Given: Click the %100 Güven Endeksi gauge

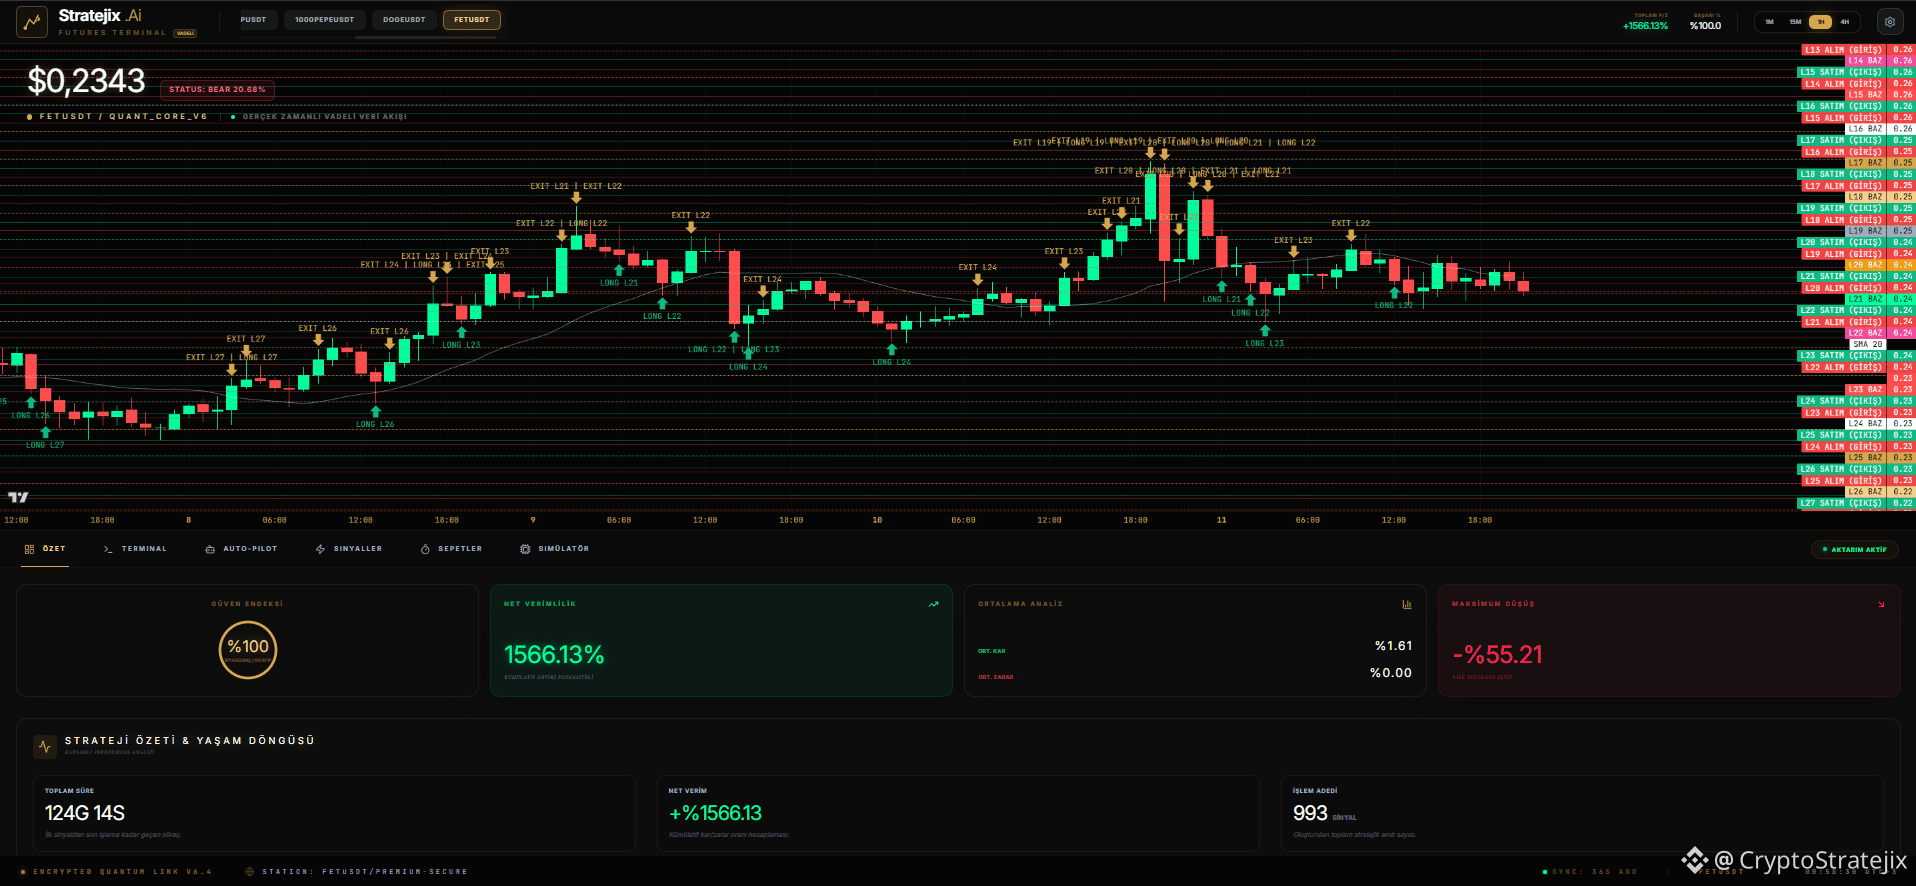Looking at the screenshot, I should [x=248, y=650].
